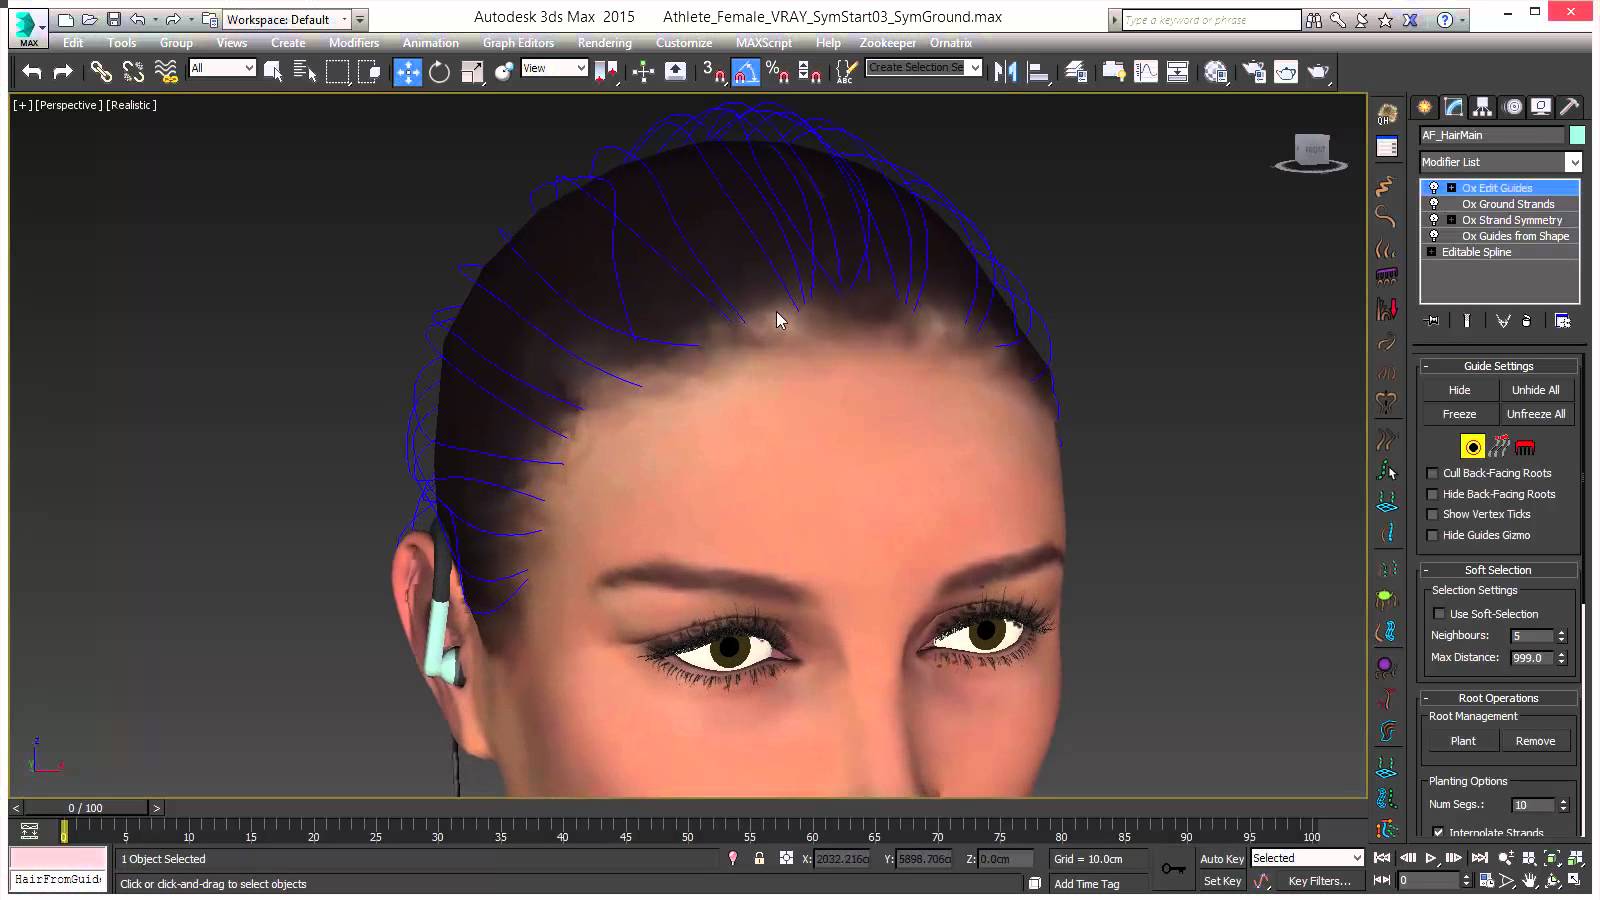Click the Unhide All button
The image size is (1600, 900).
[x=1535, y=390]
